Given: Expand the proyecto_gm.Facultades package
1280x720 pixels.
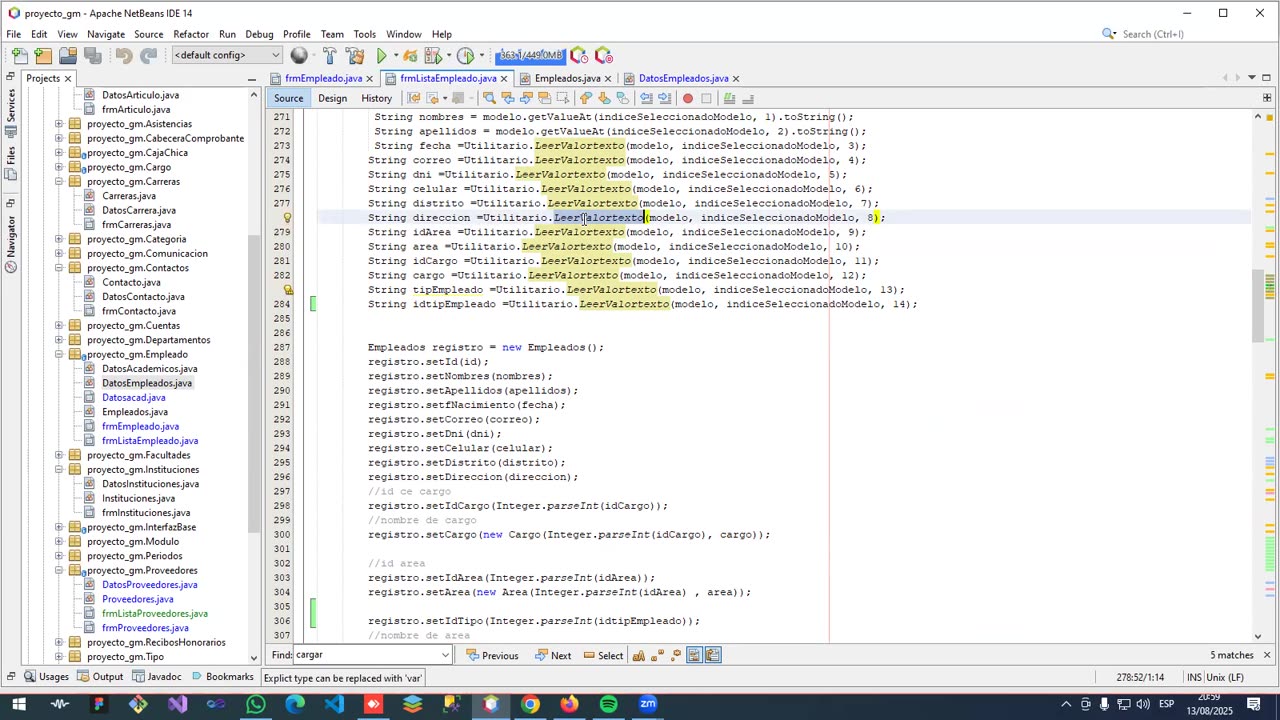Looking at the screenshot, I should click(x=59, y=455).
